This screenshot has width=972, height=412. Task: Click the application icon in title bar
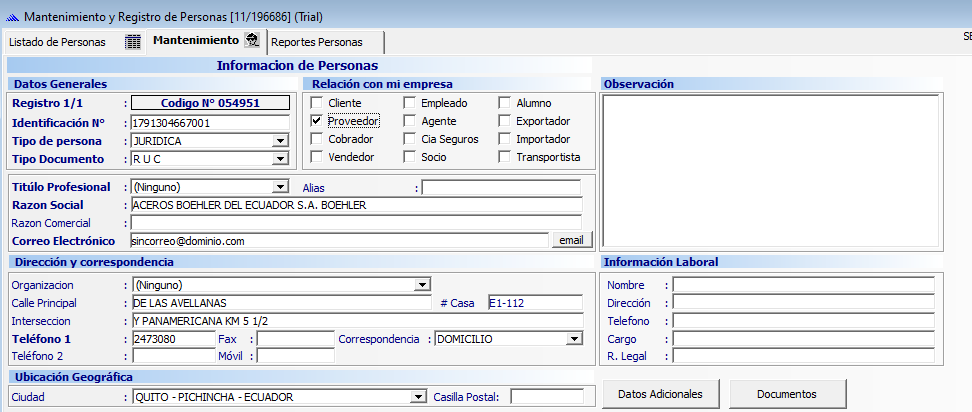pos(12,17)
